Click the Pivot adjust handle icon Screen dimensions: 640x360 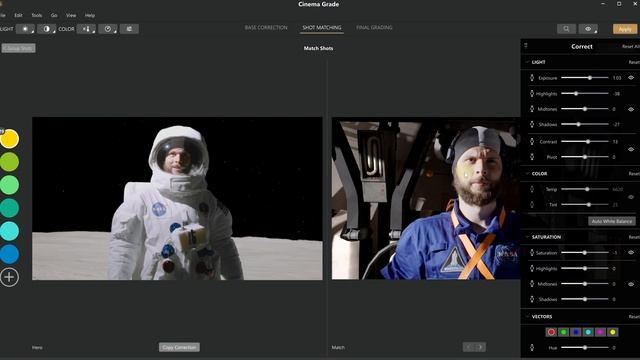[532, 157]
